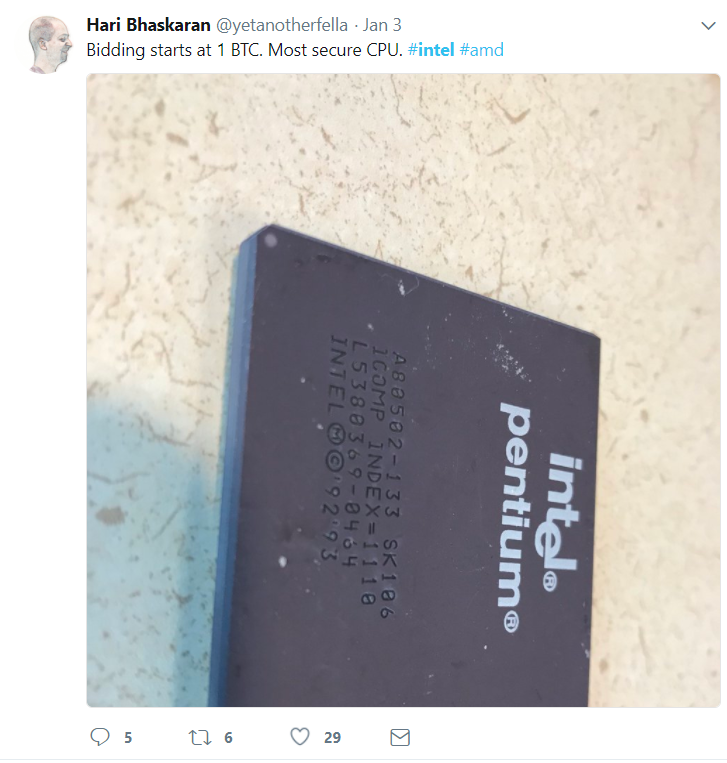
Task: Open the #intel hashtag
Action: (x=431, y=50)
